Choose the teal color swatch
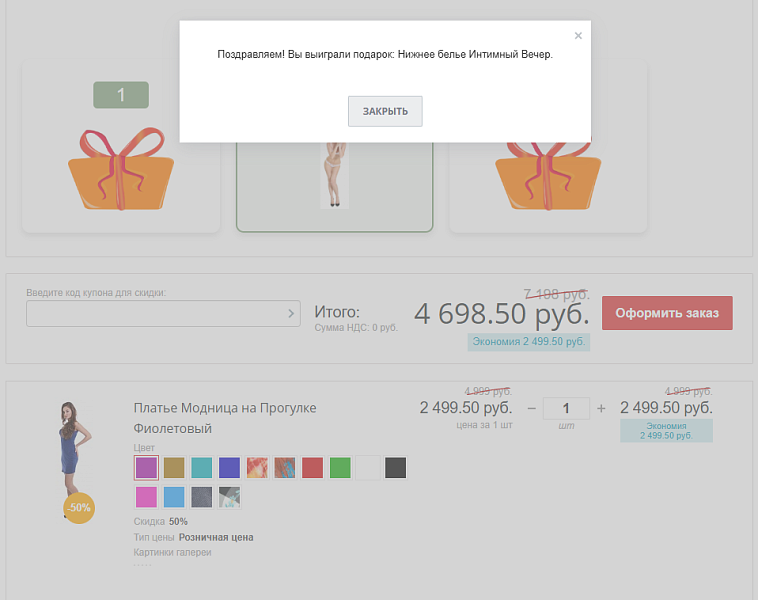 pyautogui.click(x=202, y=467)
